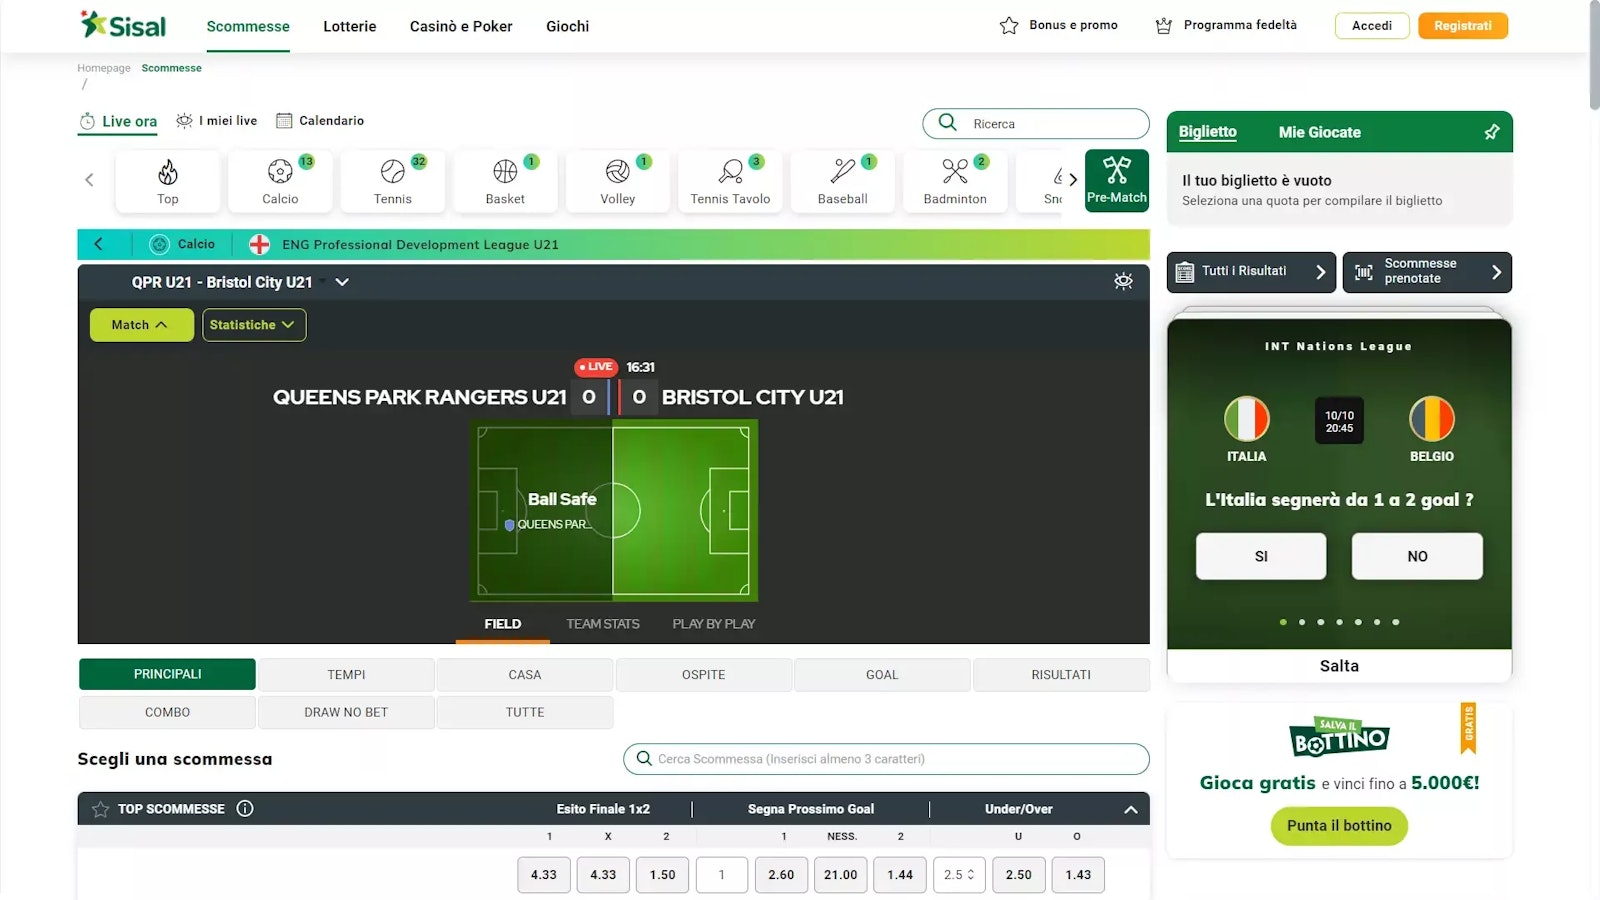The width and height of the screenshot is (1600, 900).
Task: Expand the QPR U21 - Bristol City match dropdown
Action: (342, 283)
